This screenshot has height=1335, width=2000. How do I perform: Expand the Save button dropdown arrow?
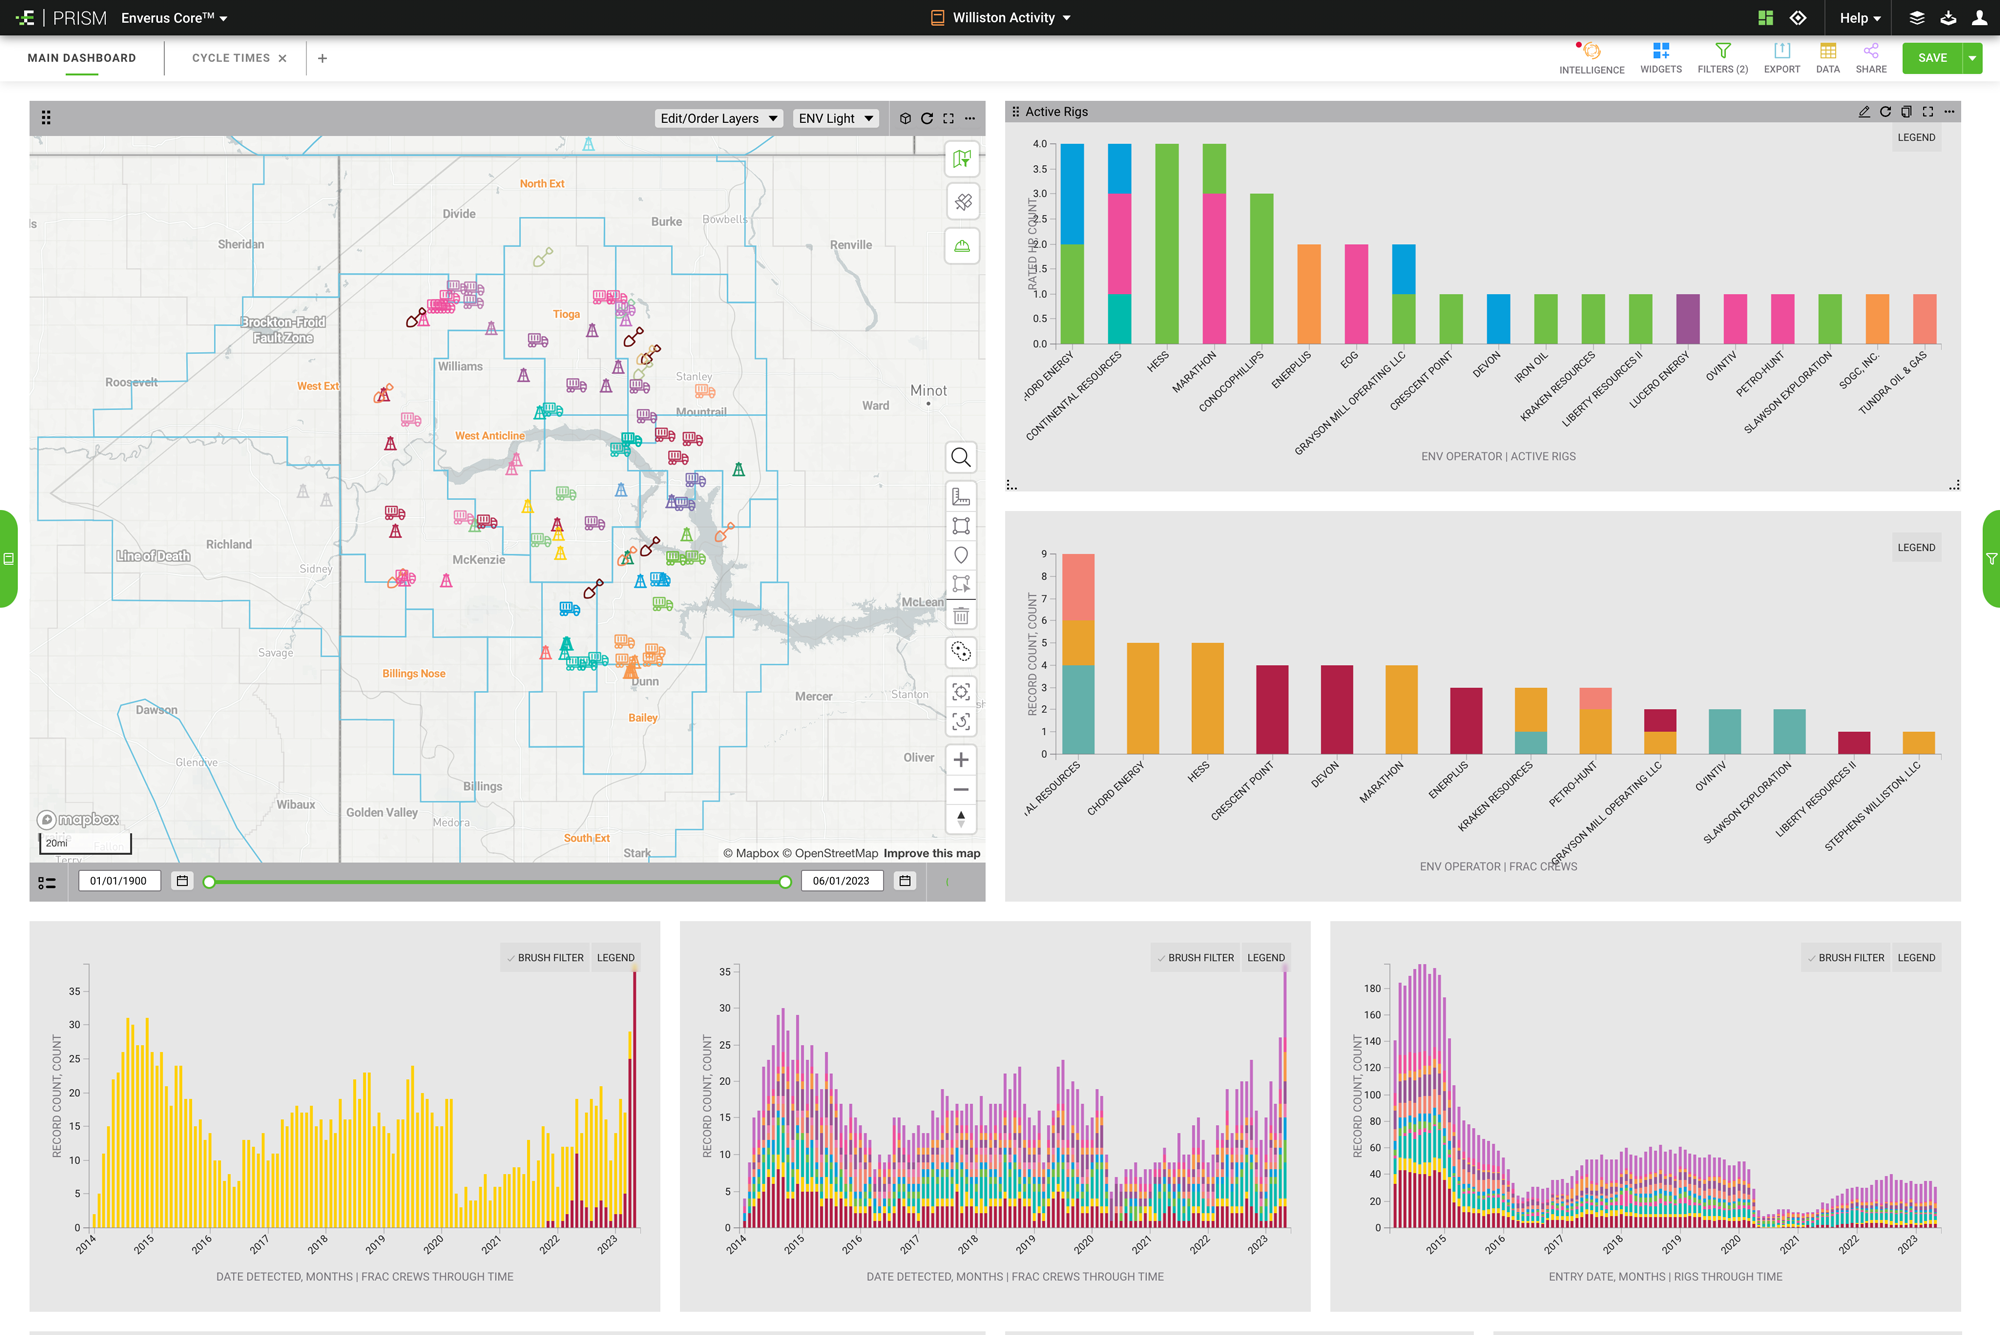[x=1972, y=58]
